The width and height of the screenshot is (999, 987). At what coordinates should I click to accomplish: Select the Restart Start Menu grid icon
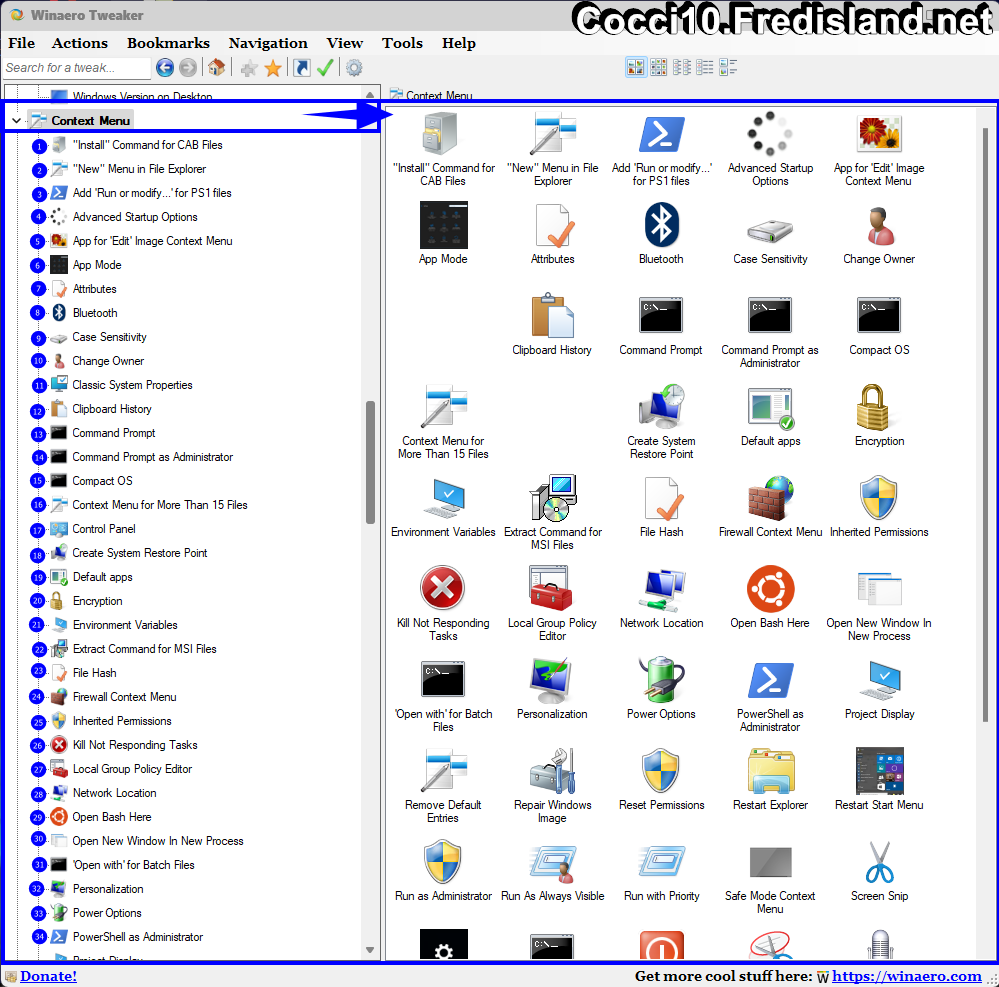coord(879,770)
